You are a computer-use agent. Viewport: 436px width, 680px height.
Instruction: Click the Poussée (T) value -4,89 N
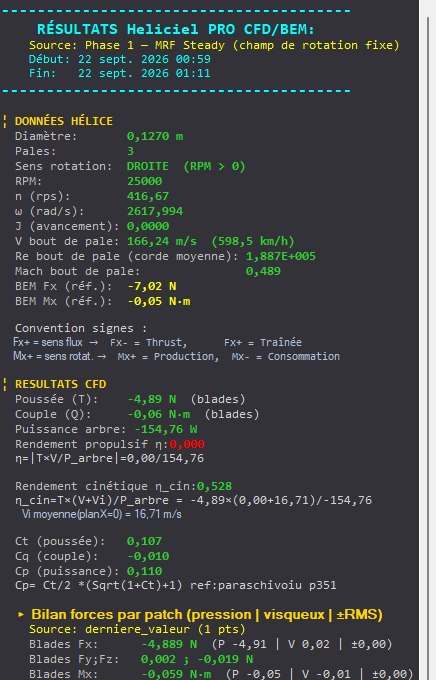click(152, 399)
